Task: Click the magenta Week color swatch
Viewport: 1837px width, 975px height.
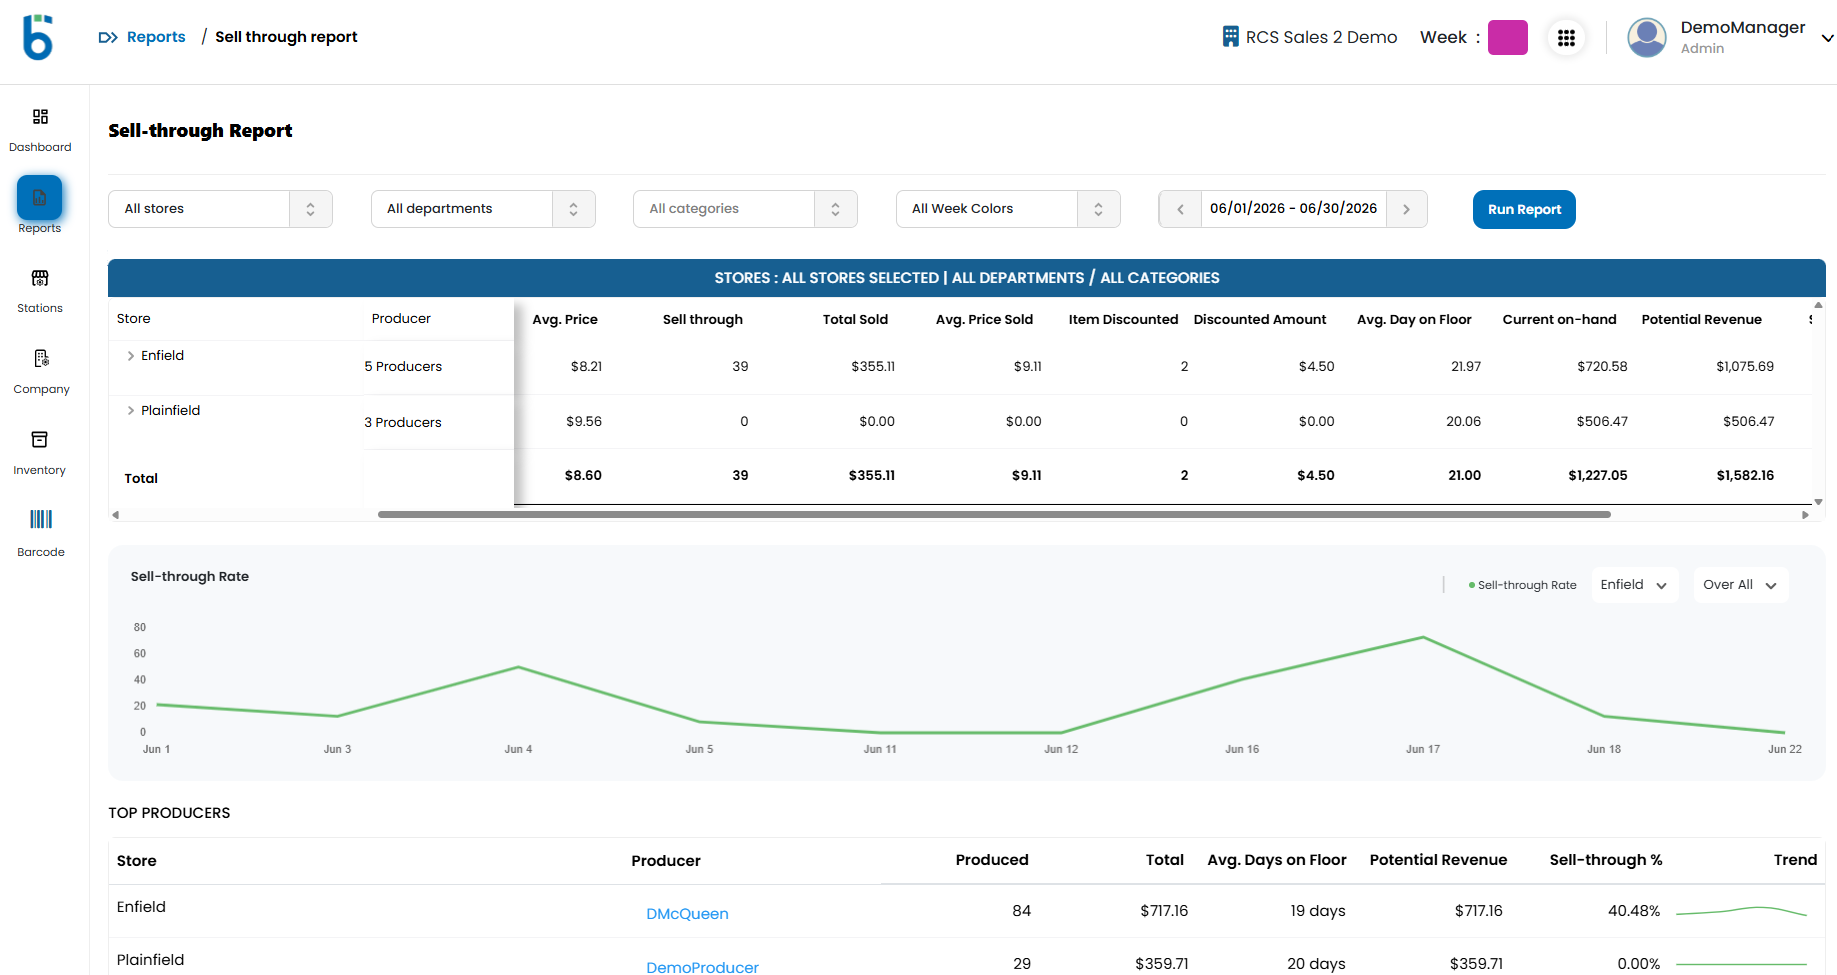Action: (1507, 38)
